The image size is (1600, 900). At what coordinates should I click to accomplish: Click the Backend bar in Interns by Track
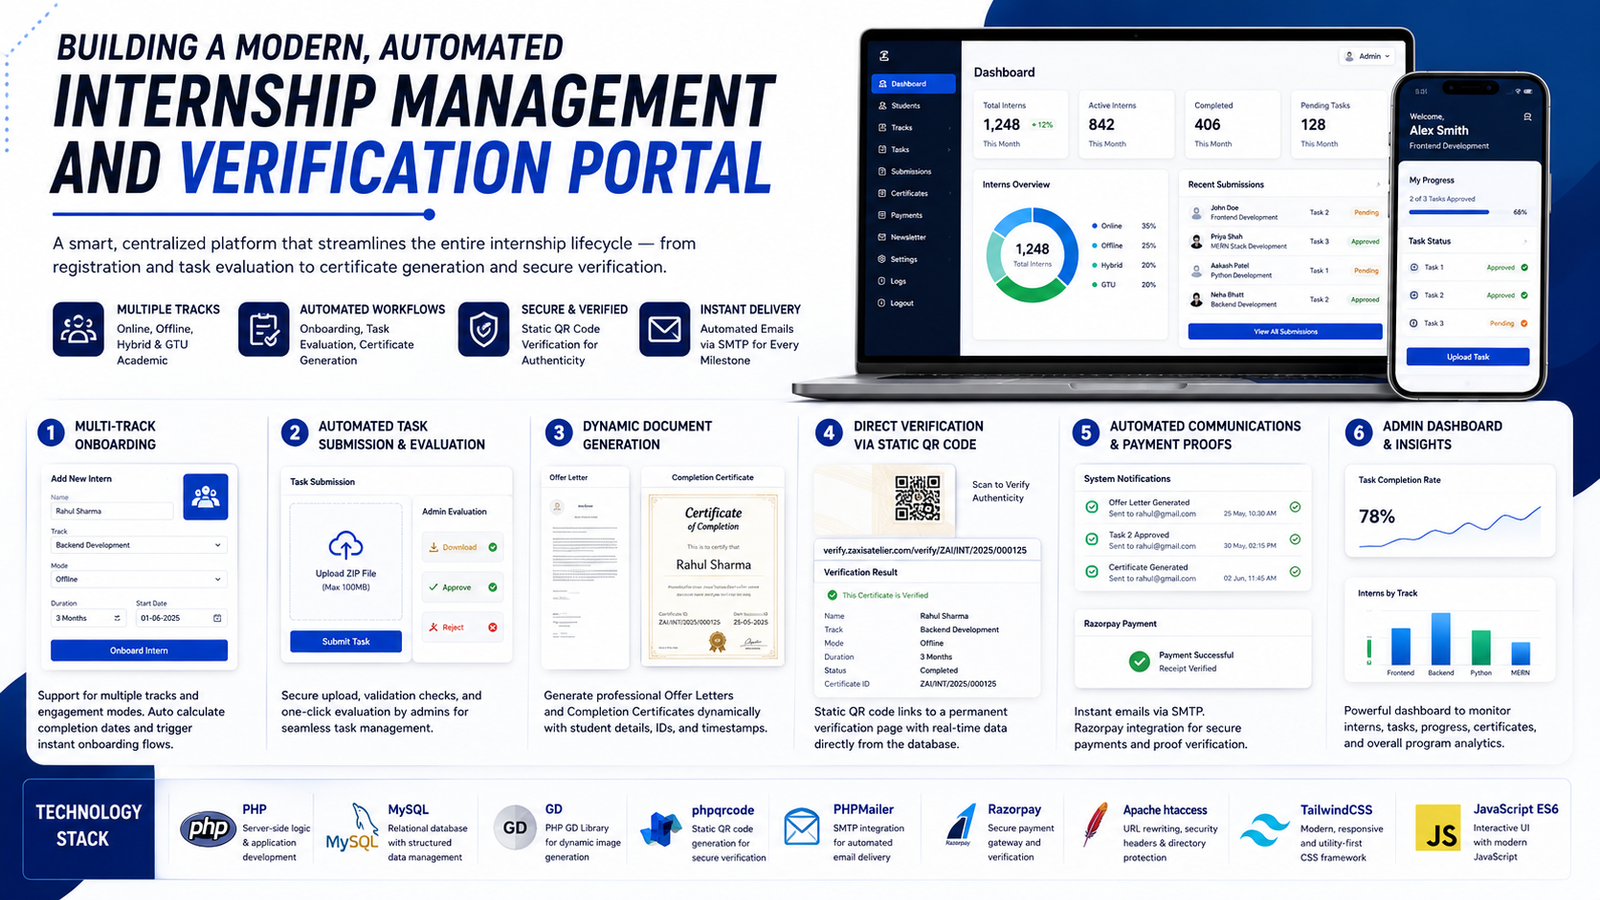pyautogui.click(x=1441, y=639)
